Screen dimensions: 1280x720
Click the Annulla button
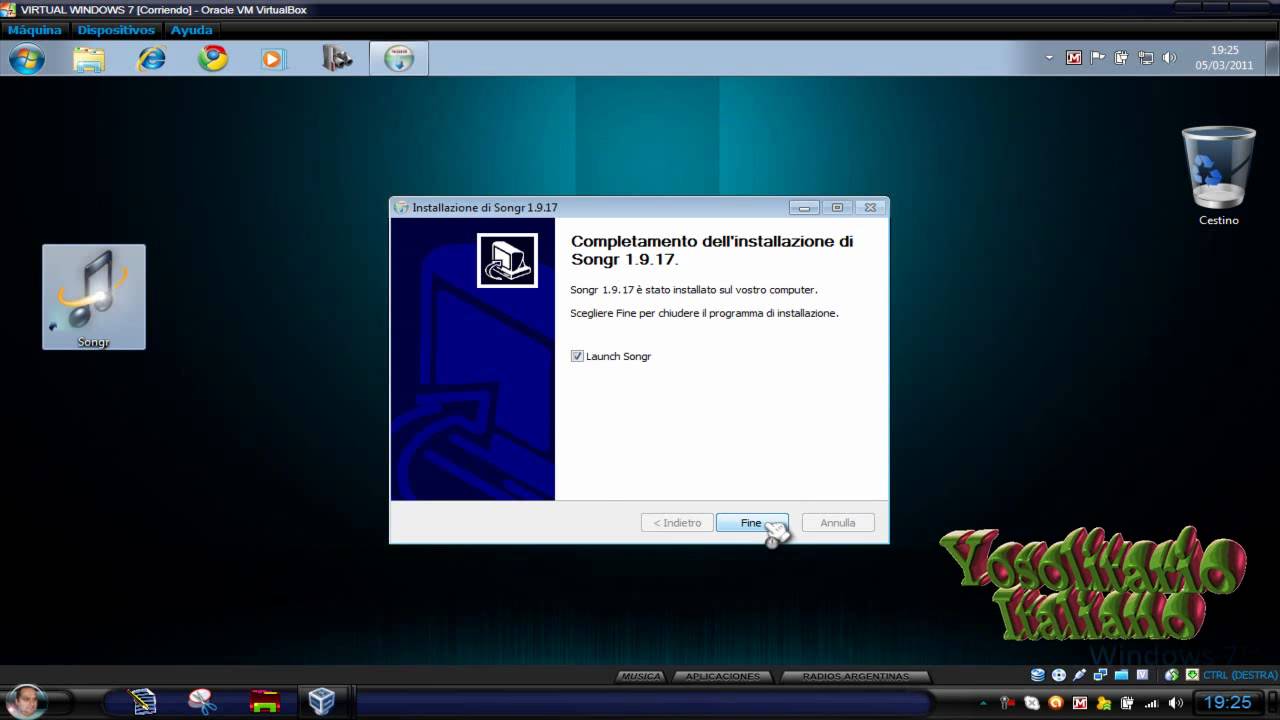[838, 523]
